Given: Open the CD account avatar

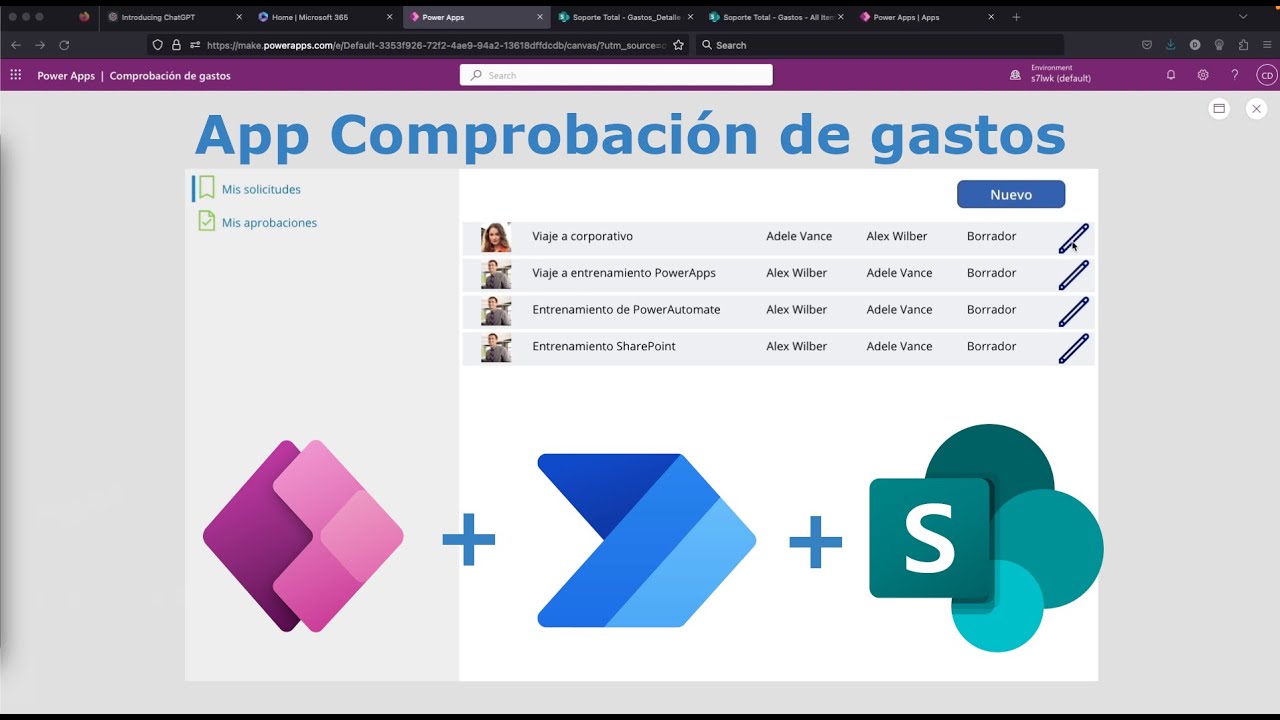Looking at the screenshot, I should coord(1266,75).
